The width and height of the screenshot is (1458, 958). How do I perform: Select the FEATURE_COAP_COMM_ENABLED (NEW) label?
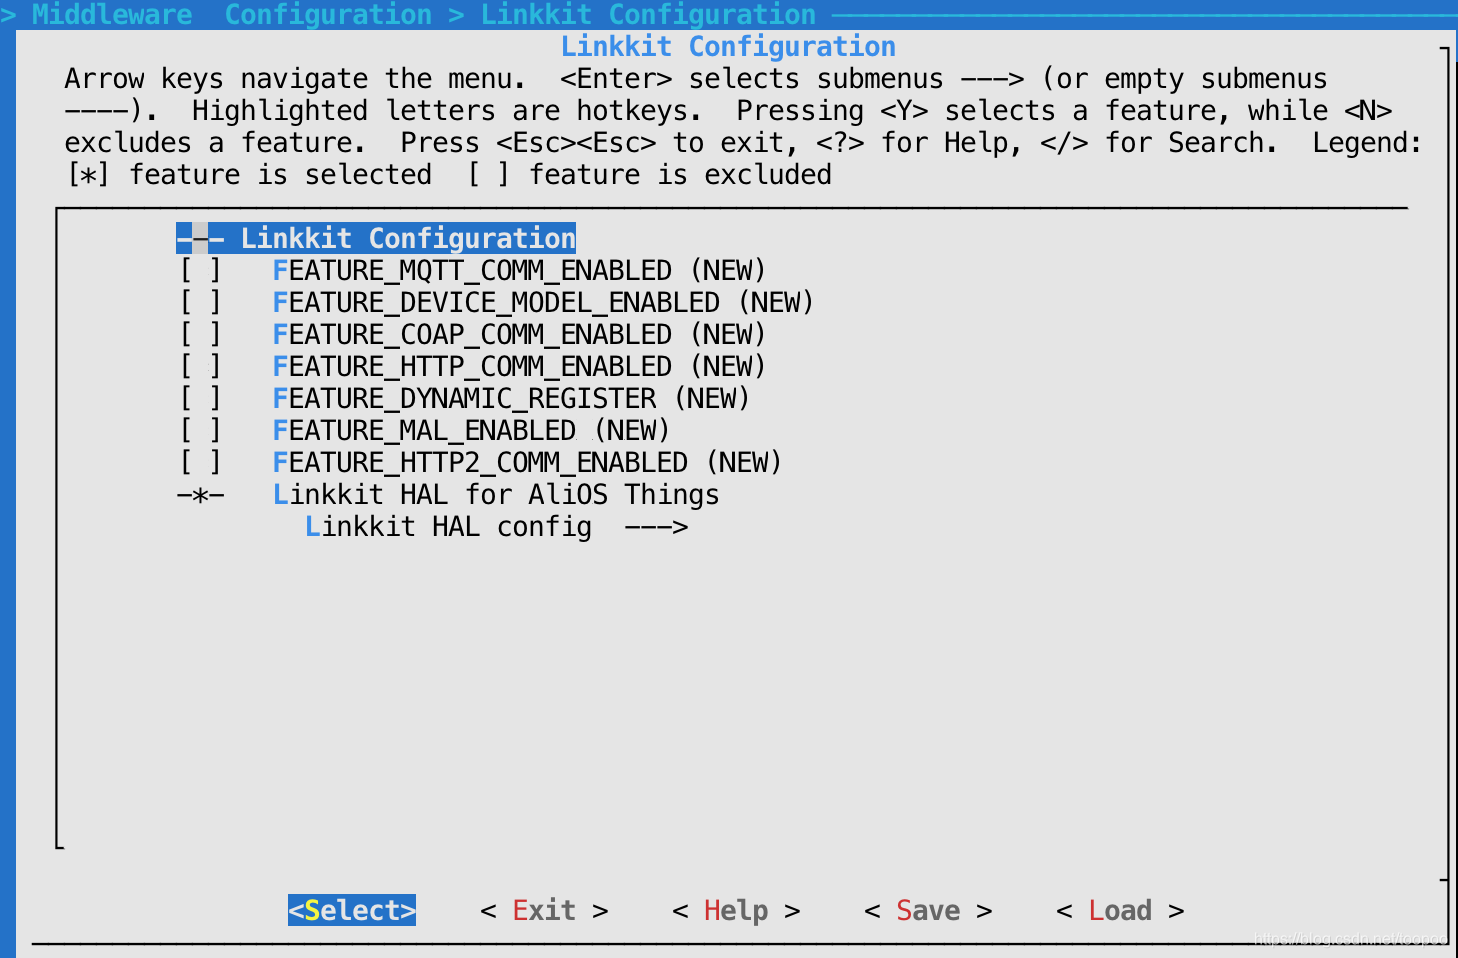pyautogui.click(x=519, y=335)
